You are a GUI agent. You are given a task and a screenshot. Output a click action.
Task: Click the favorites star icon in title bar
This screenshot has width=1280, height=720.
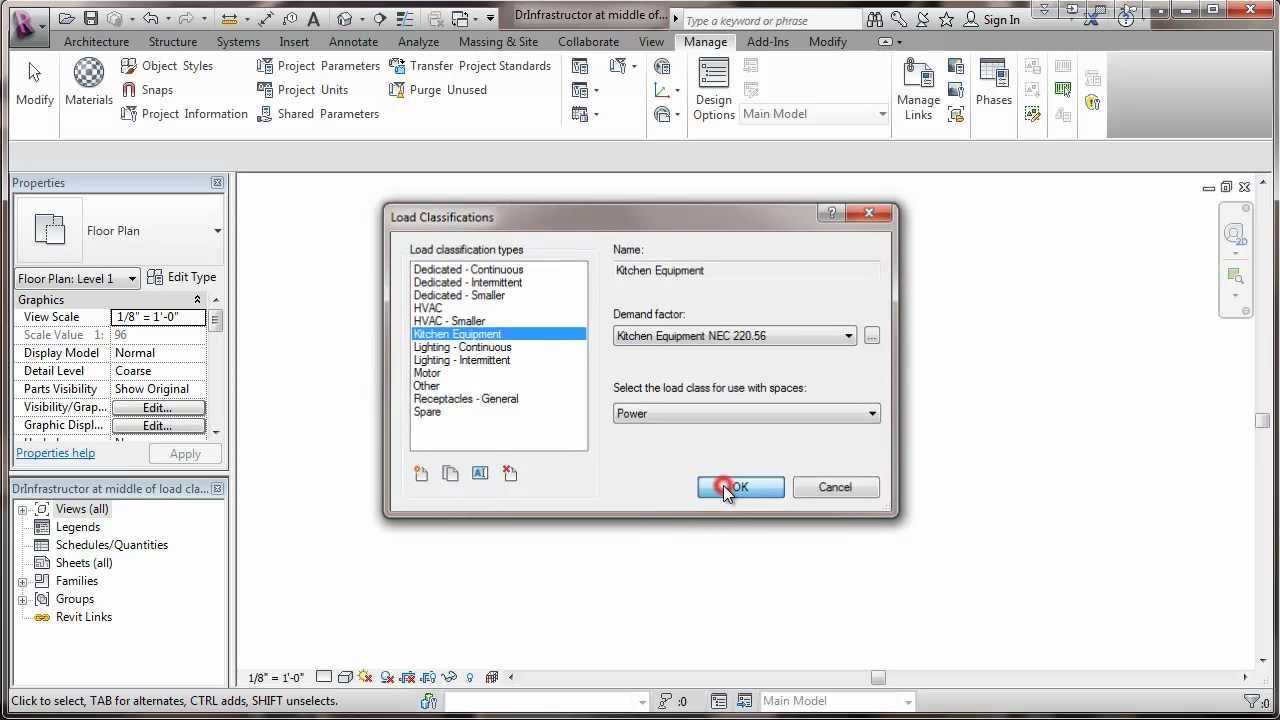(x=946, y=19)
